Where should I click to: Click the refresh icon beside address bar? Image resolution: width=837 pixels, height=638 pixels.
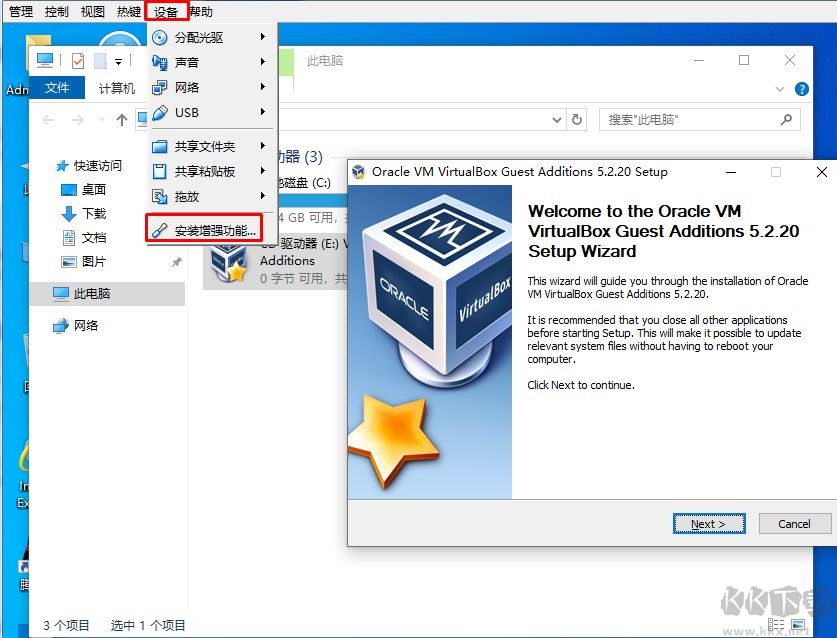pyautogui.click(x=578, y=120)
